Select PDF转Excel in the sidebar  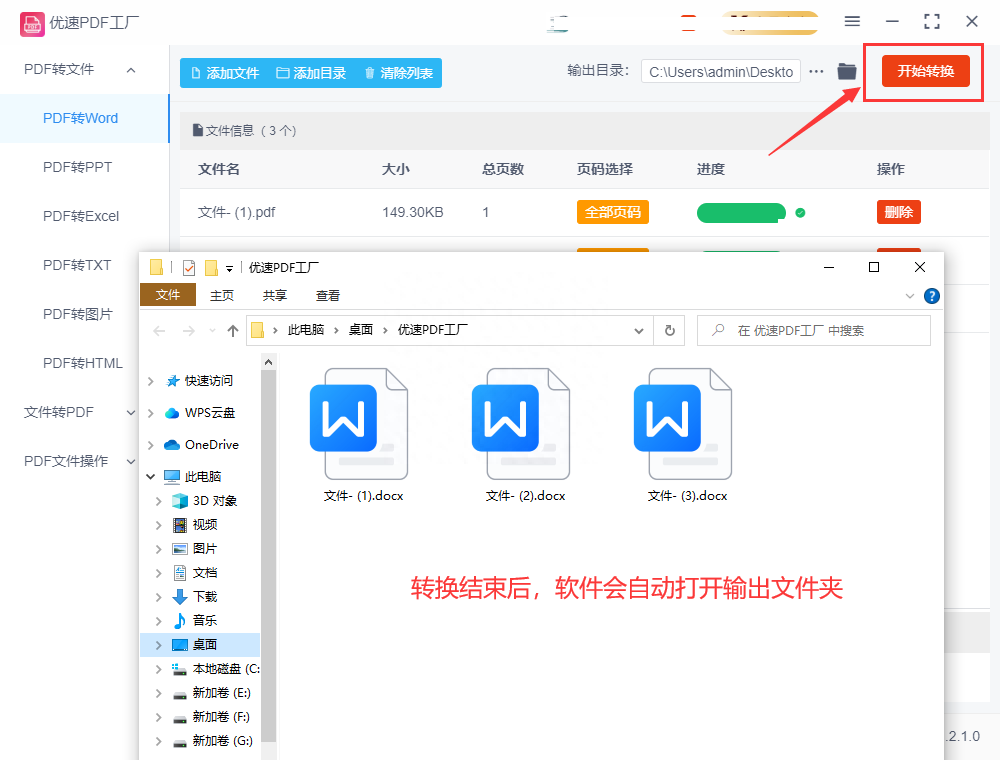[x=80, y=216]
